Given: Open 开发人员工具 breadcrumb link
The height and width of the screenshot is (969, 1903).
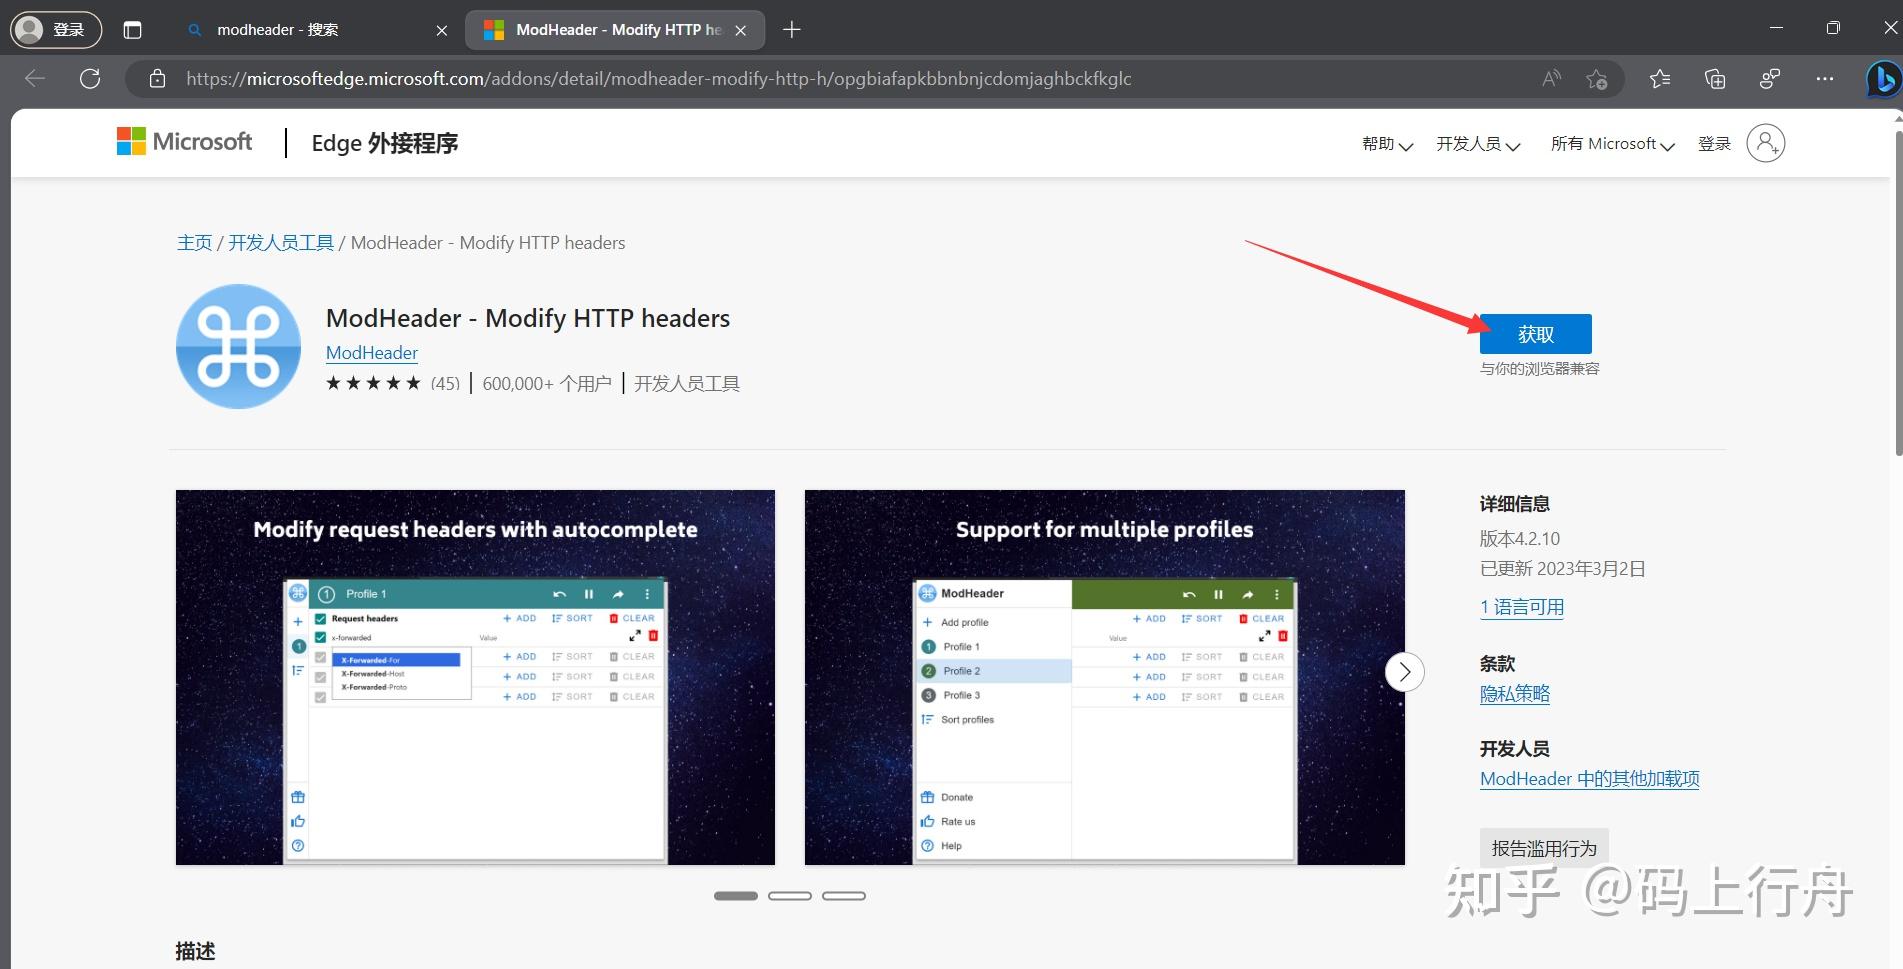Looking at the screenshot, I should pos(281,242).
